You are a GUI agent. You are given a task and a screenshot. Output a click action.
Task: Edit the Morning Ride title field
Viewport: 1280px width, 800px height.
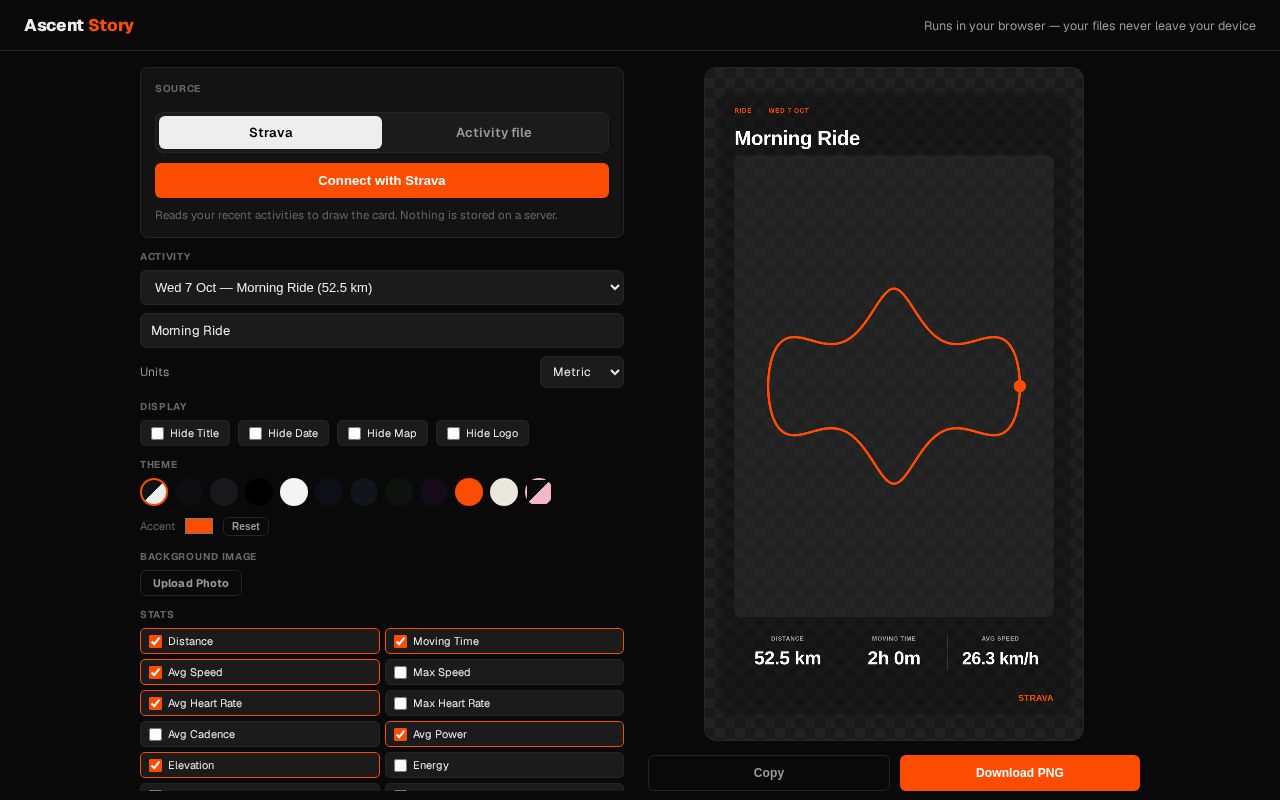(x=382, y=330)
